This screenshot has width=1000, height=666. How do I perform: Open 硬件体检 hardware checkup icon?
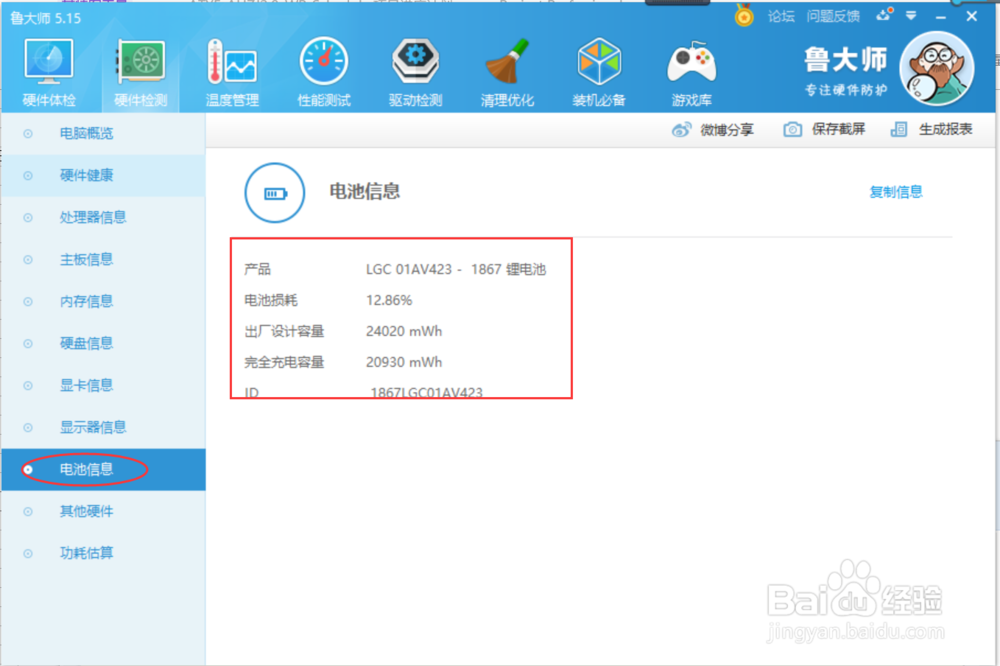tap(49, 72)
